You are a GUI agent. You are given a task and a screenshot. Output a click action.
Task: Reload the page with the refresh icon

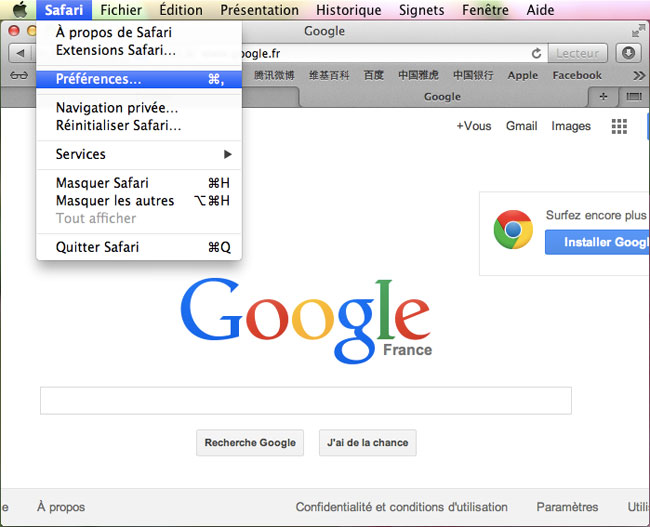[x=536, y=53]
